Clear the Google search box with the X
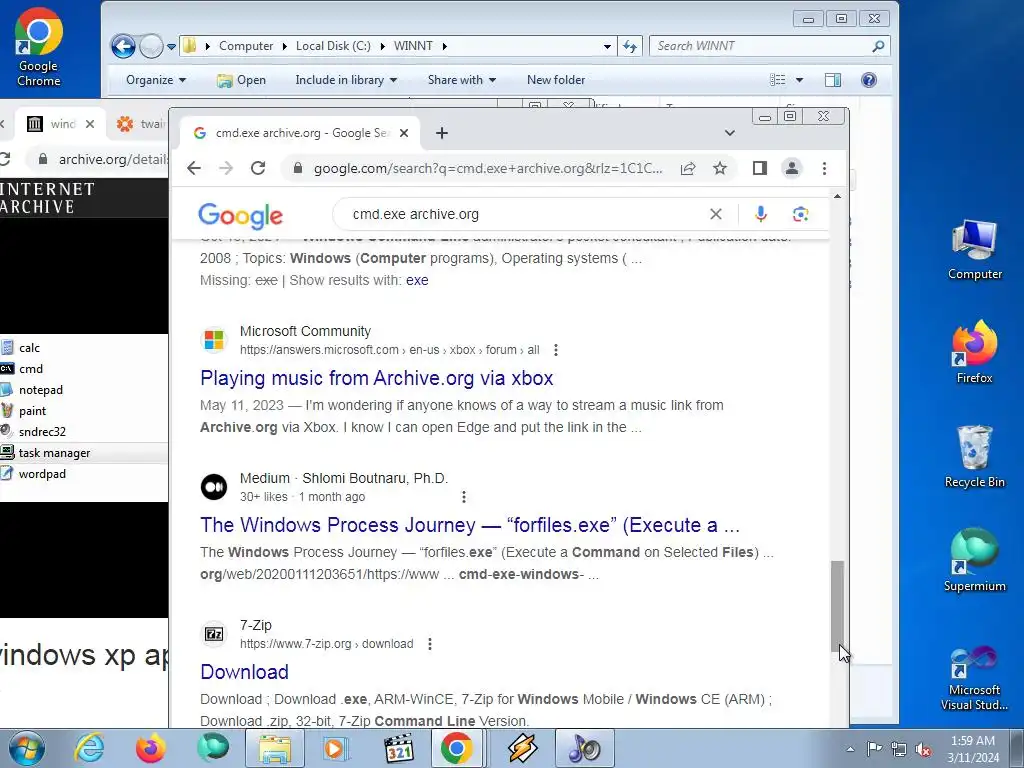This screenshot has height=768, width=1024. pyautogui.click(x=716, y=214)
